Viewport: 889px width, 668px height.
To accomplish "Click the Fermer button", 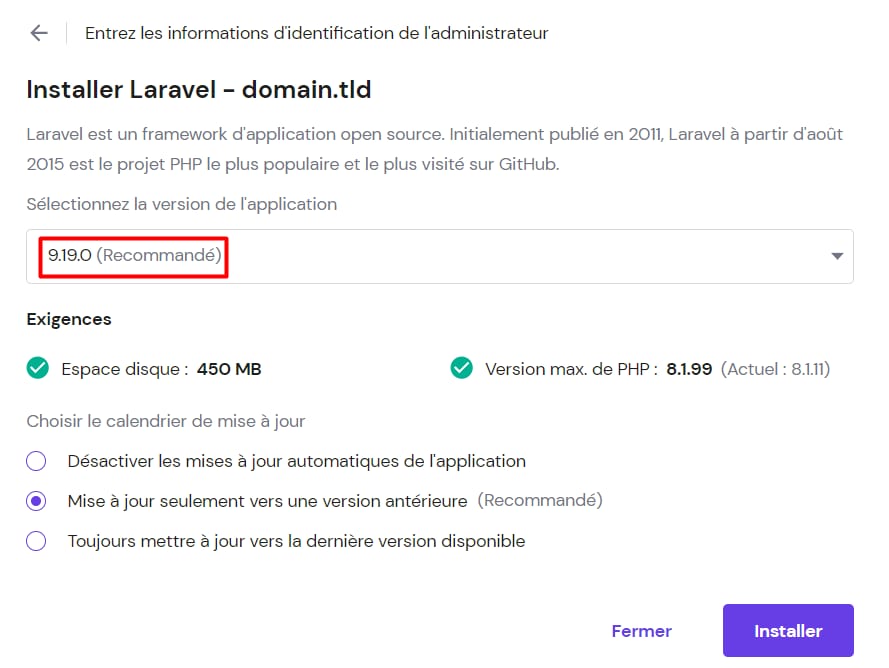I will [x=642, y=631].
